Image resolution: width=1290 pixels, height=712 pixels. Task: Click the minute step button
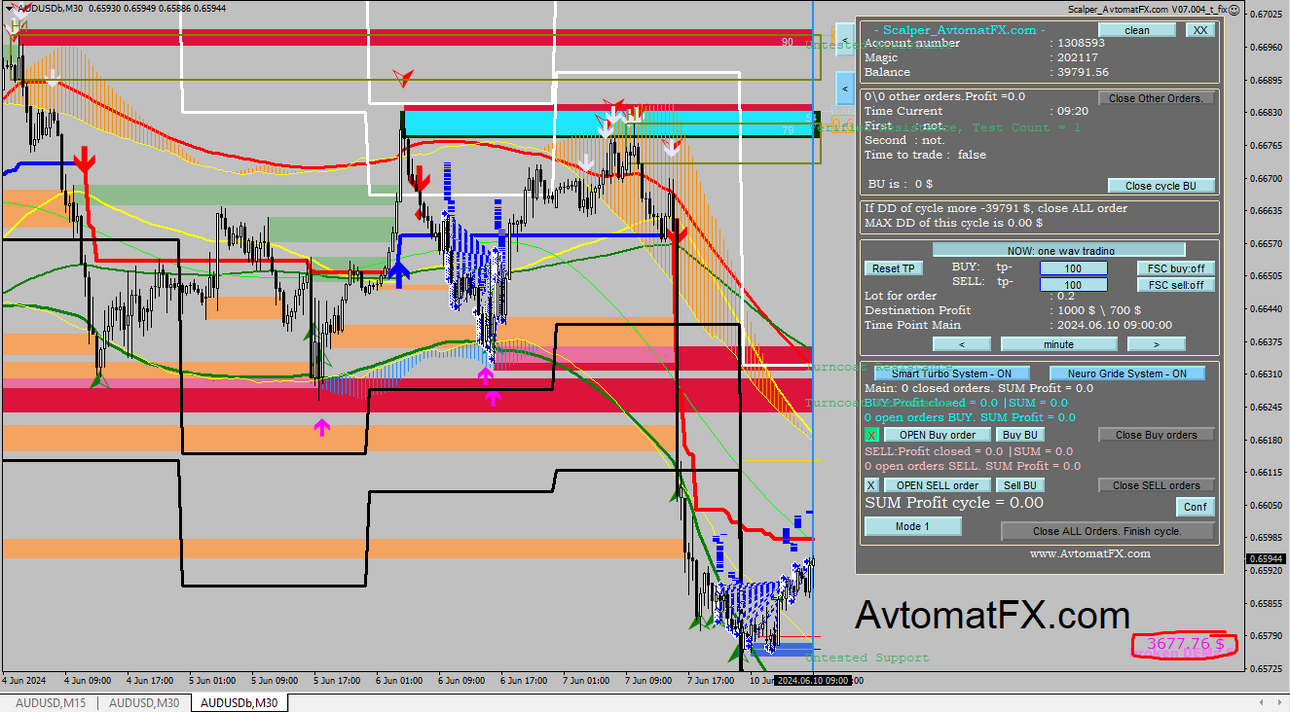tap(1059, 344)
